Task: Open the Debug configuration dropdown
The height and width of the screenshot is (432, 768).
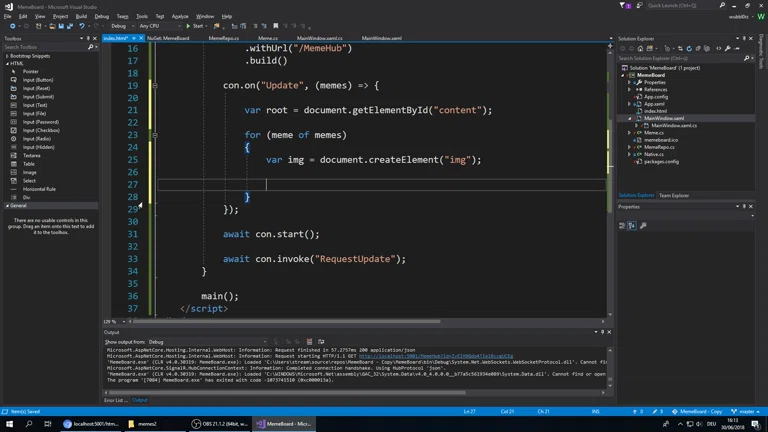Action: (x=120, y=26)
